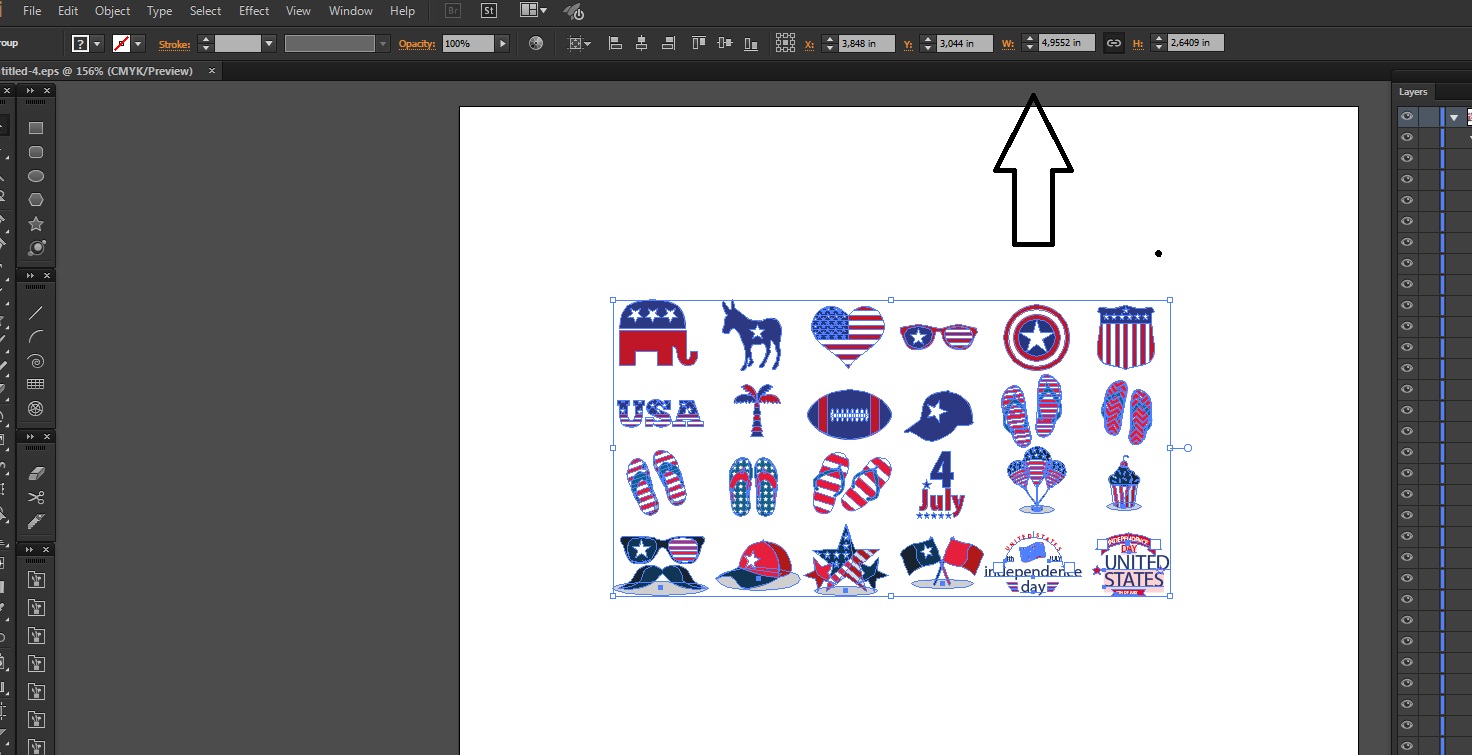Toggle eye icon of sixth Layers row

coord(1407,221)
